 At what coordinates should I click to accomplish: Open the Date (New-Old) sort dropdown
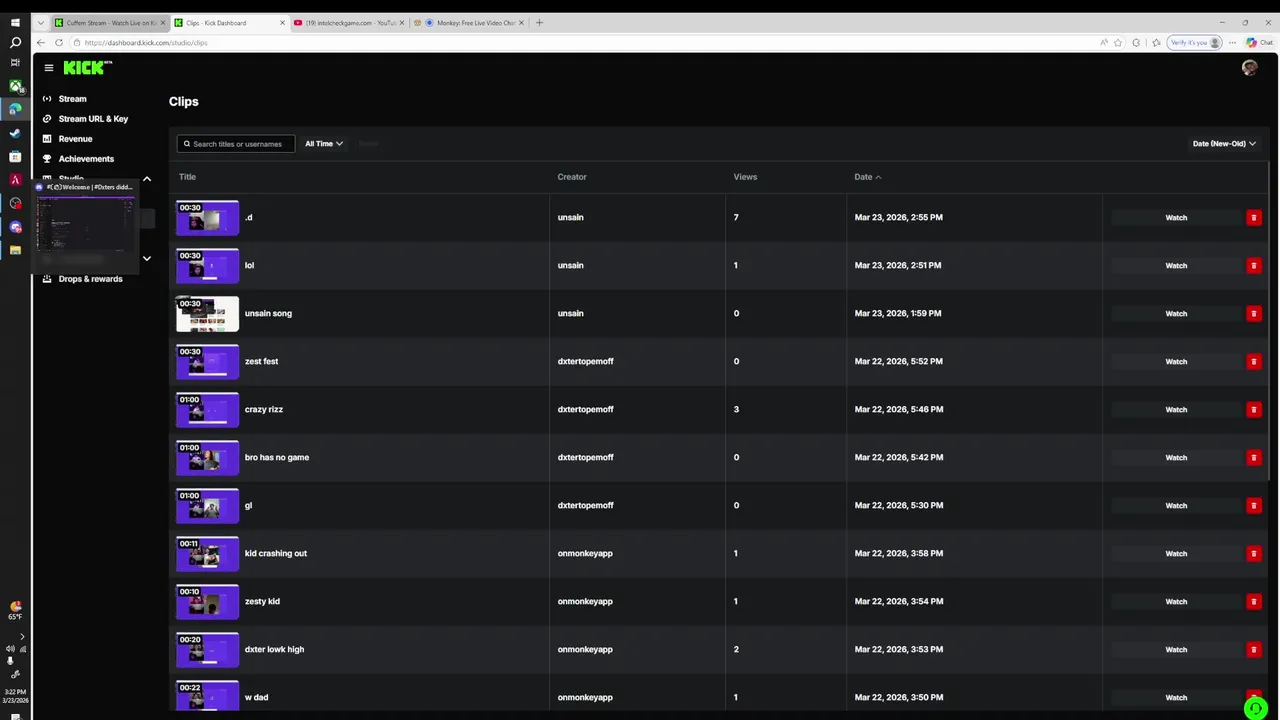coord(1224,144)
